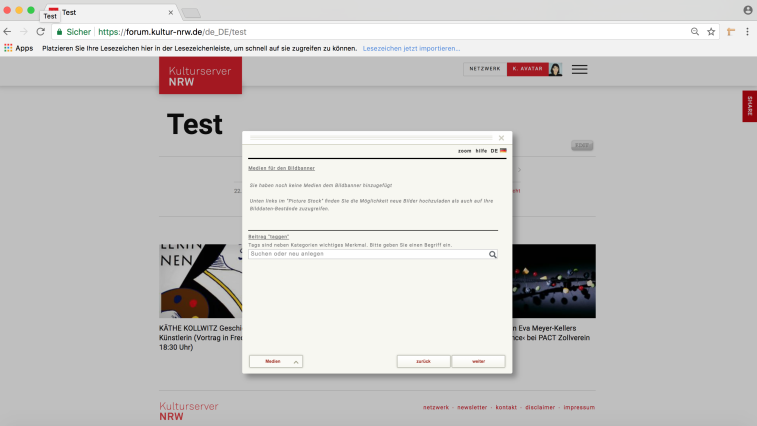Click the browser back arrow
757x426 pixels.
(8, 32)
